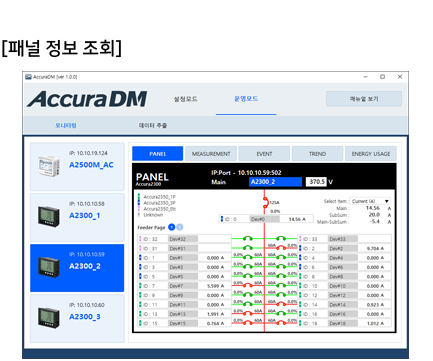
Task: Switch to 설정모드 mode
Action: tap(186, 99)
